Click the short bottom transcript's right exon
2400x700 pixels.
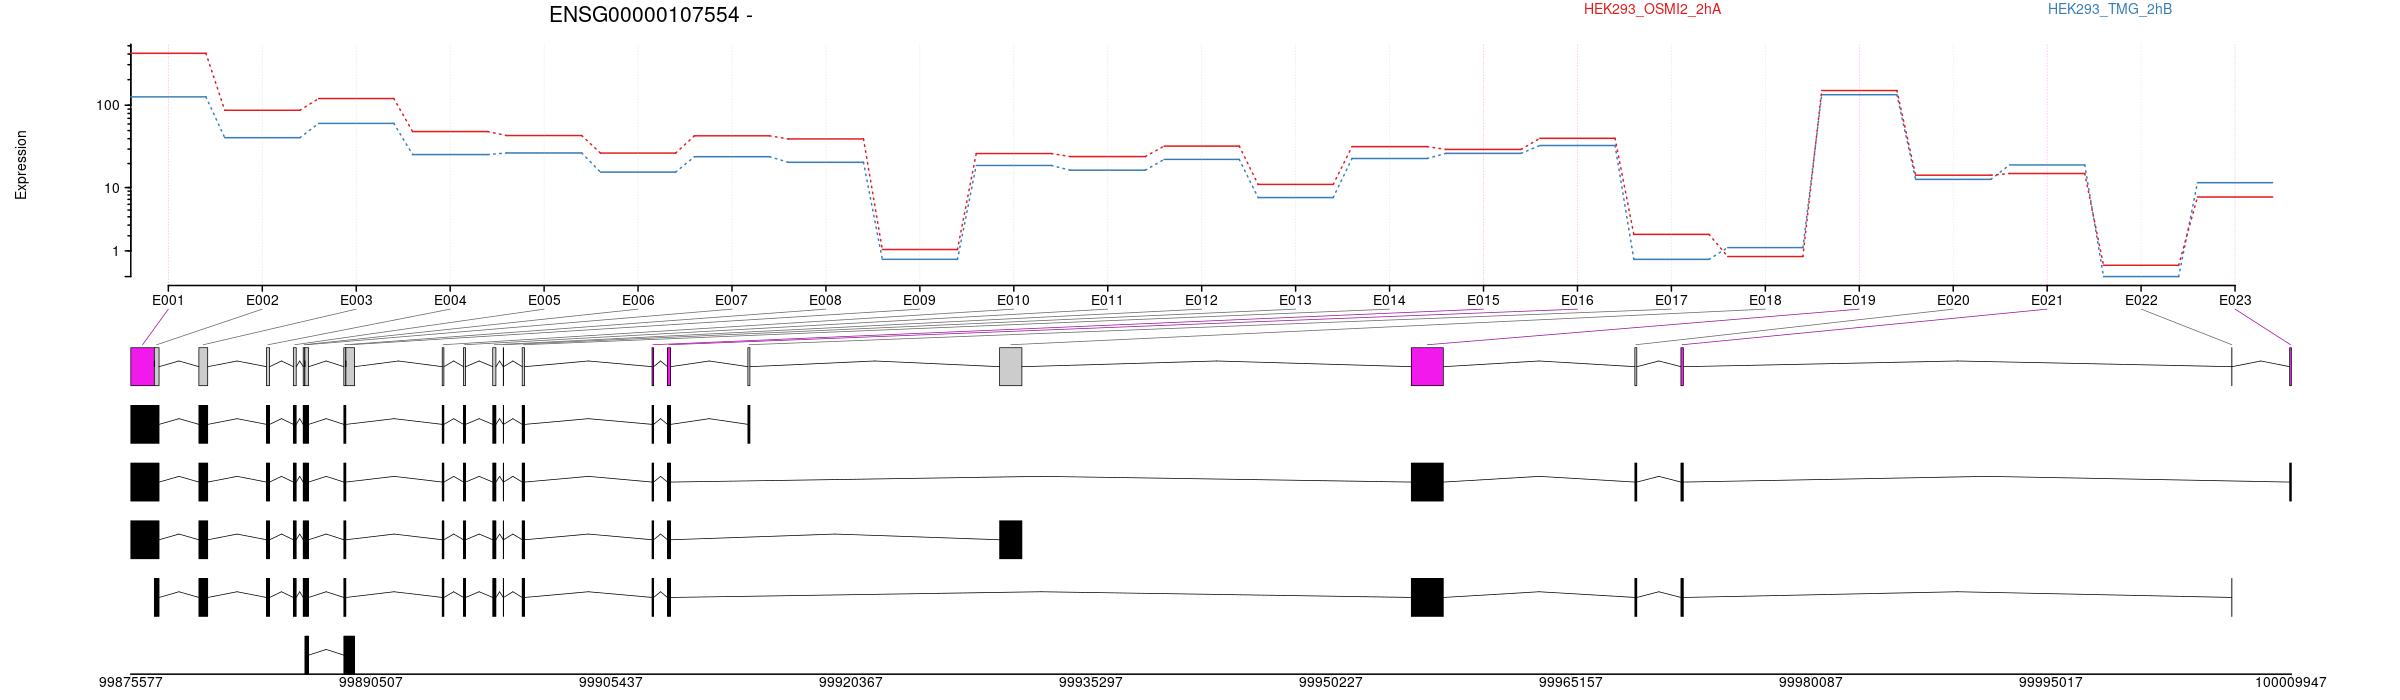point(349,655)
